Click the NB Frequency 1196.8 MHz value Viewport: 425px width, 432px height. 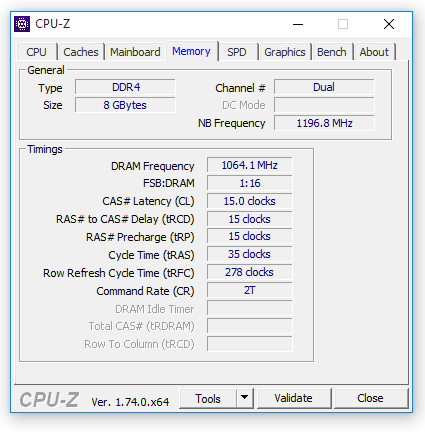(324, 123)
